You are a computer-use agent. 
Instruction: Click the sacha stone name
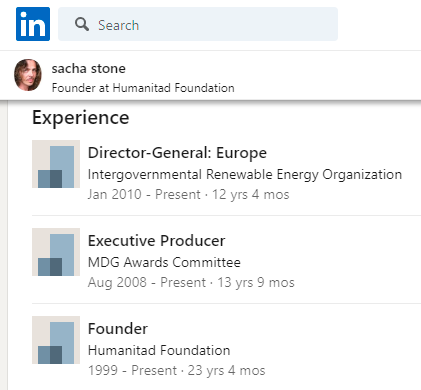[88, 68]
